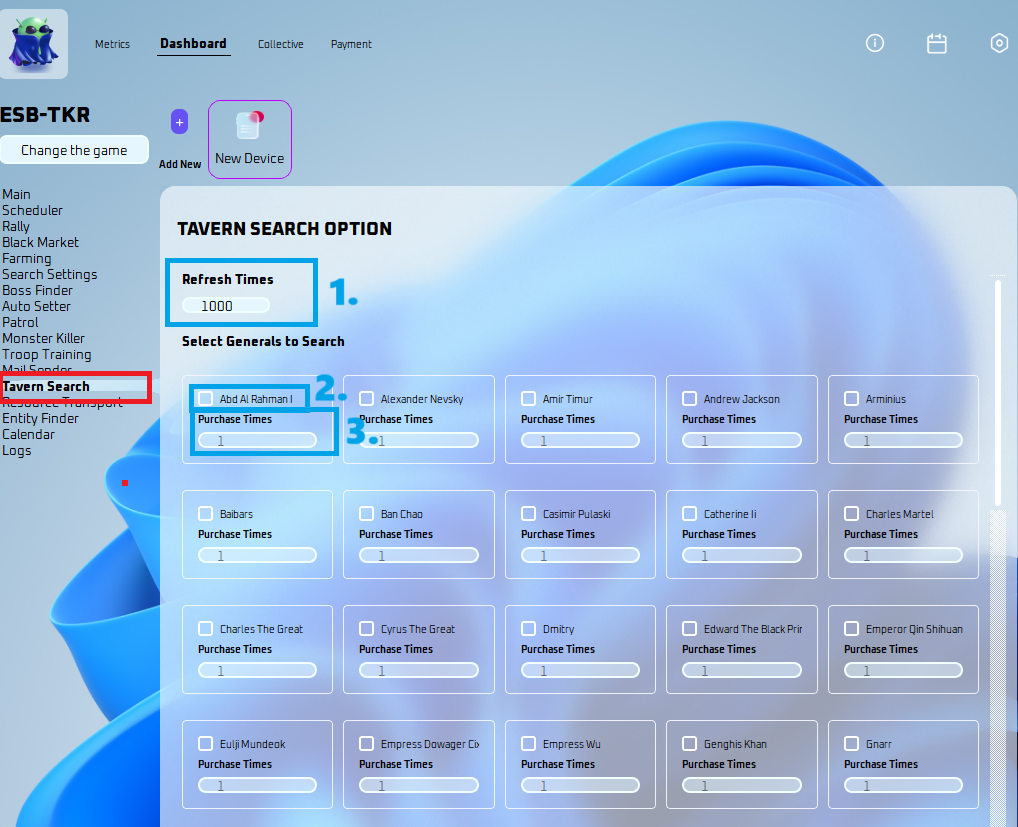Check the Cyrus The Great checkbox

(367, 628)
